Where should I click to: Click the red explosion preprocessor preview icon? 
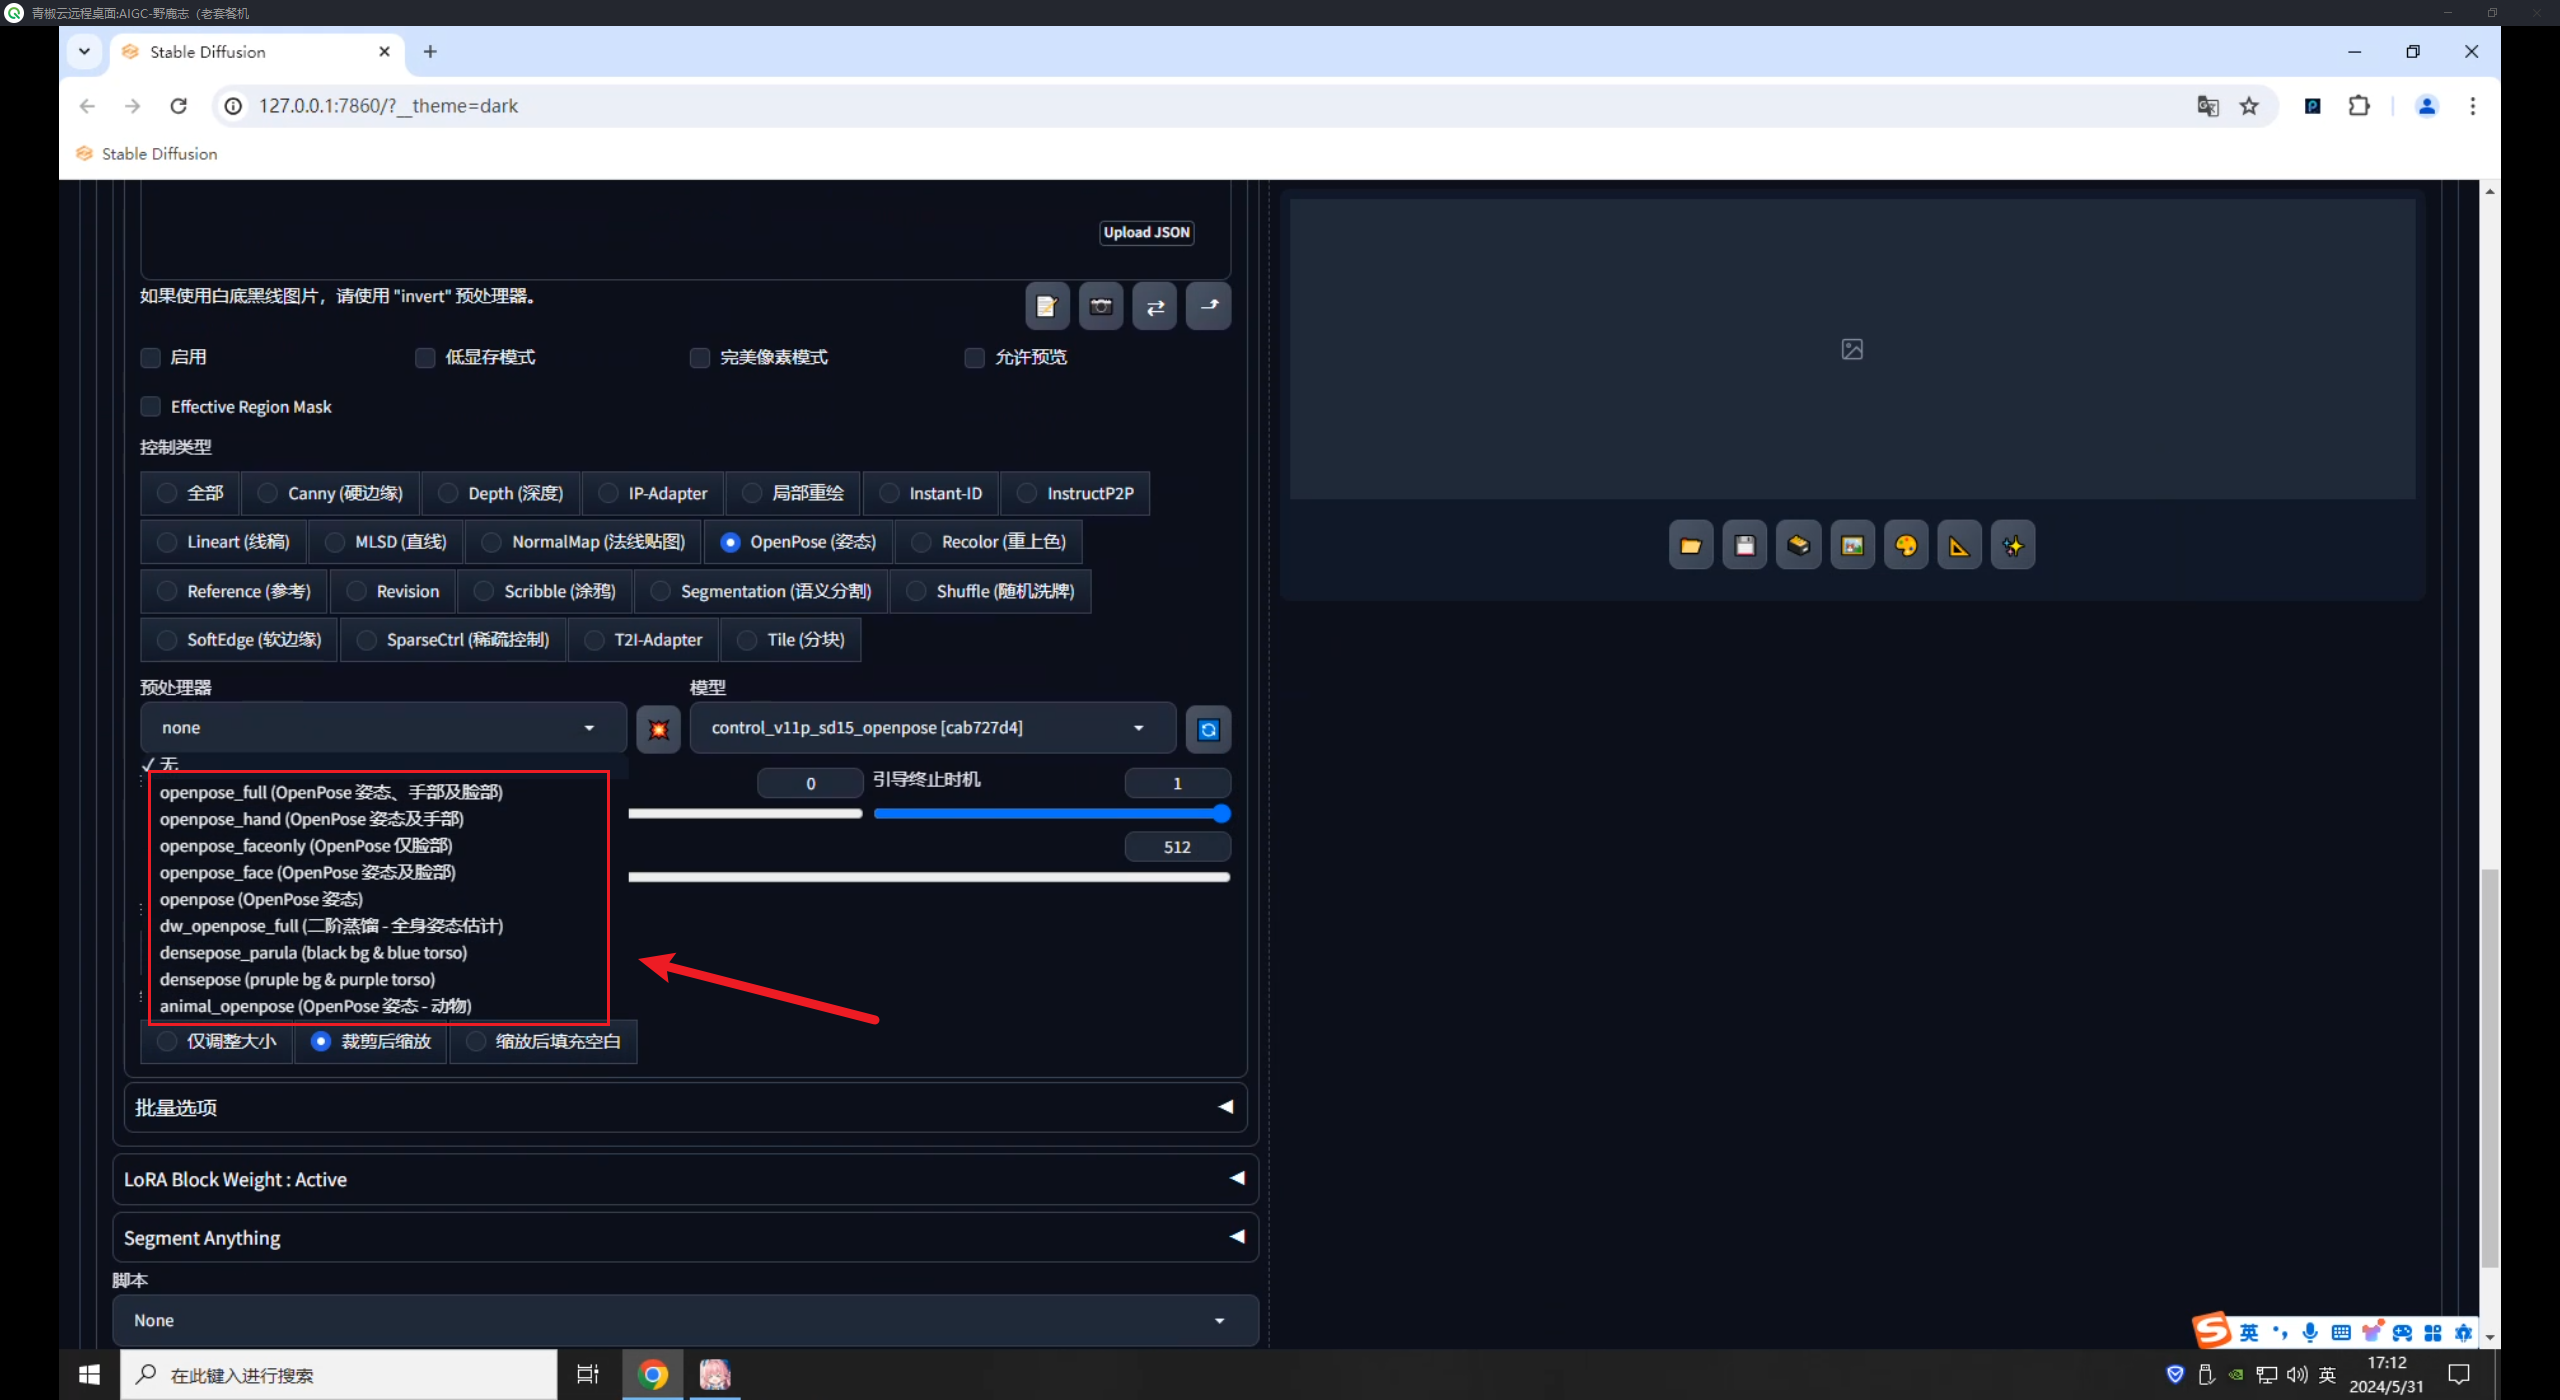point(658,729)
